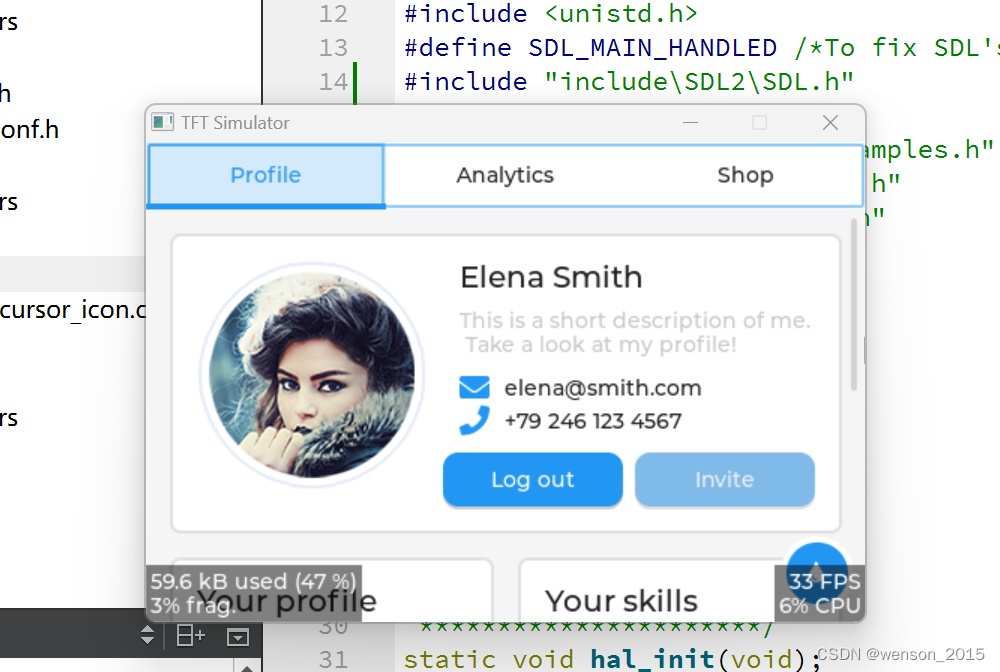Viewport: 1000px width, 672px height.
Task: Click the Your profile card heading
Action: [286, 601]
